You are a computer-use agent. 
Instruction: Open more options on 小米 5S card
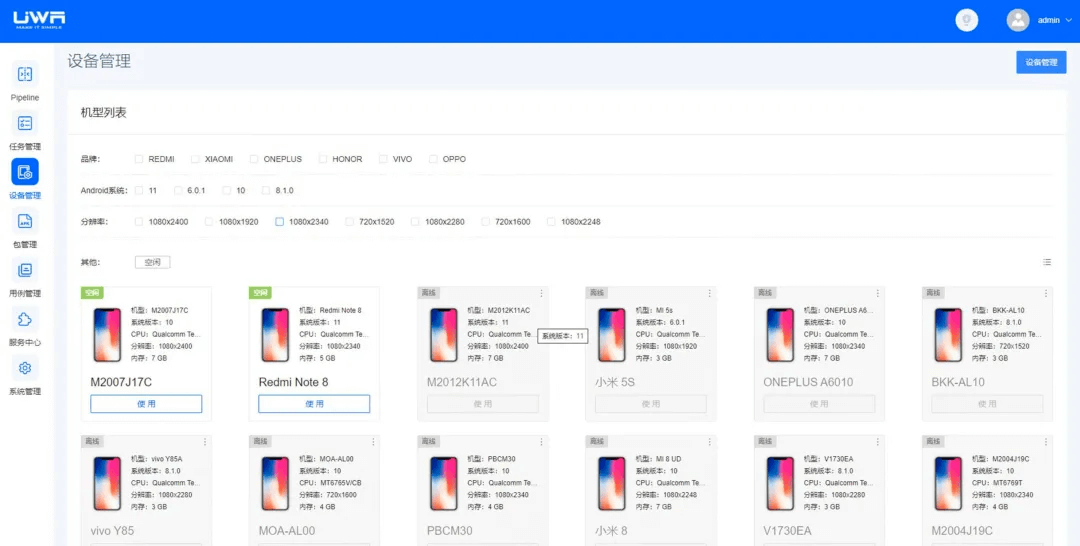(709, 293)
